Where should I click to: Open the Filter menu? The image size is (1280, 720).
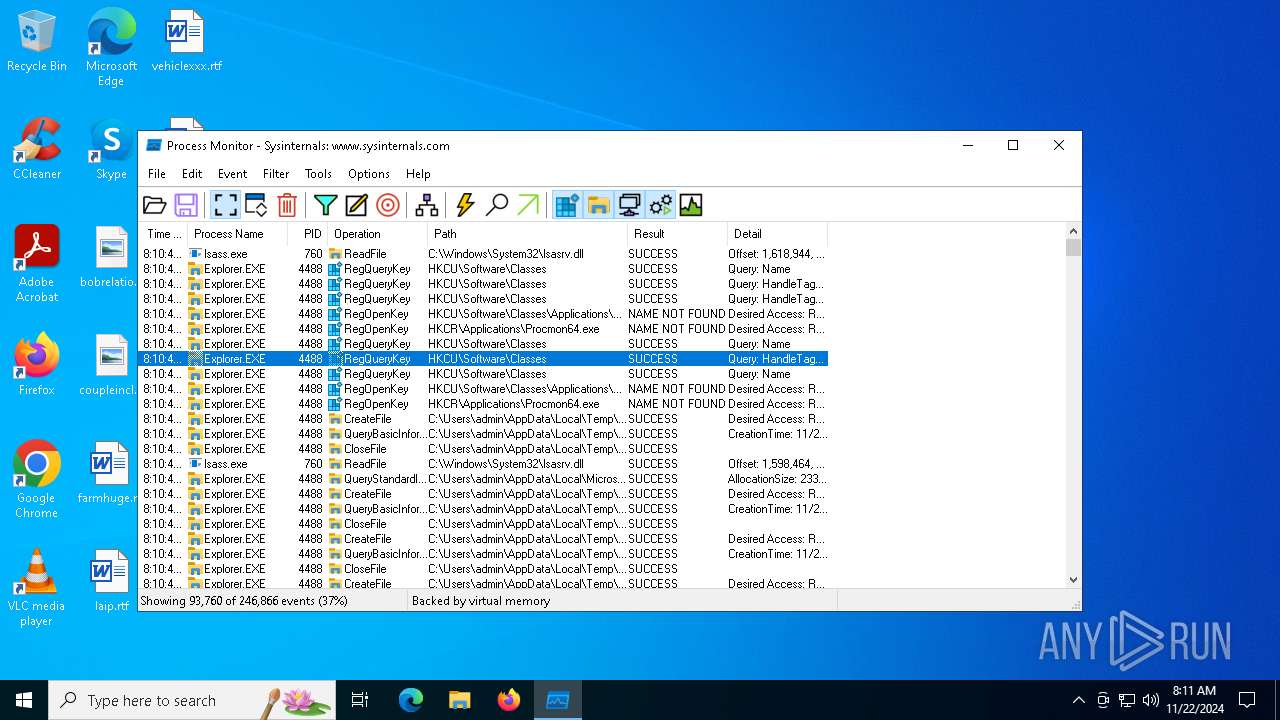click(x=276, y=174)
